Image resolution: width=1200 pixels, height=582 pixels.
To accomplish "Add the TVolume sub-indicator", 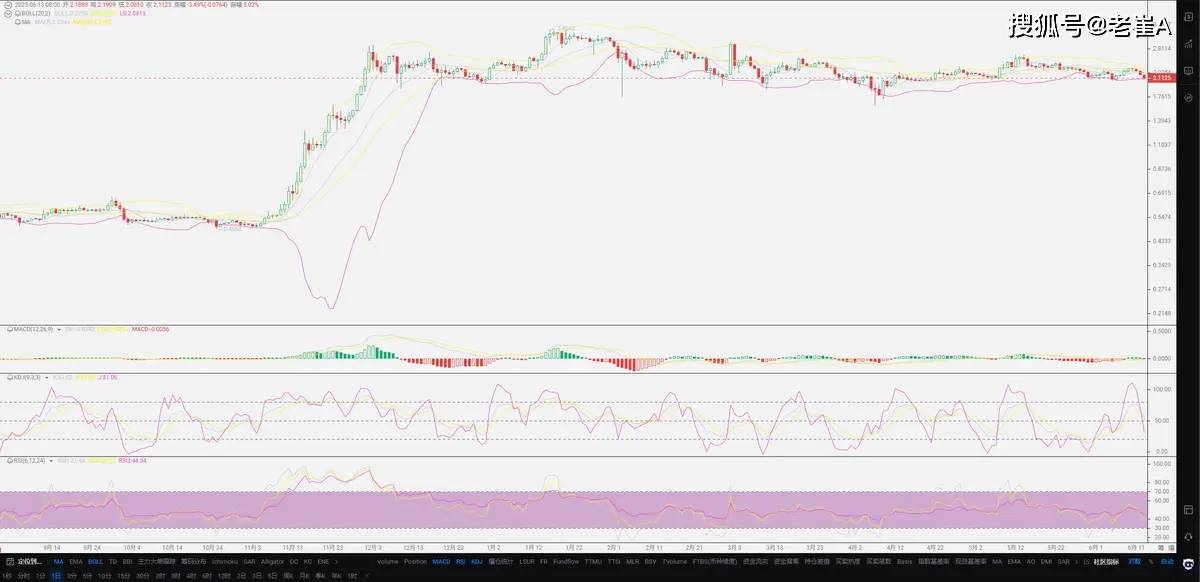I will pyautogui.click(x=674, y=562).
